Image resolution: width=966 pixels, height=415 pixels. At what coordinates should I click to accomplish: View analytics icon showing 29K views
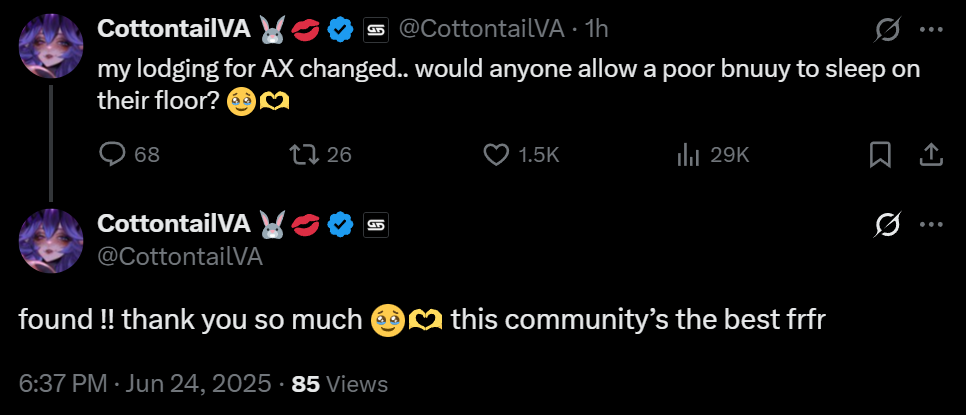click(688, 154)
